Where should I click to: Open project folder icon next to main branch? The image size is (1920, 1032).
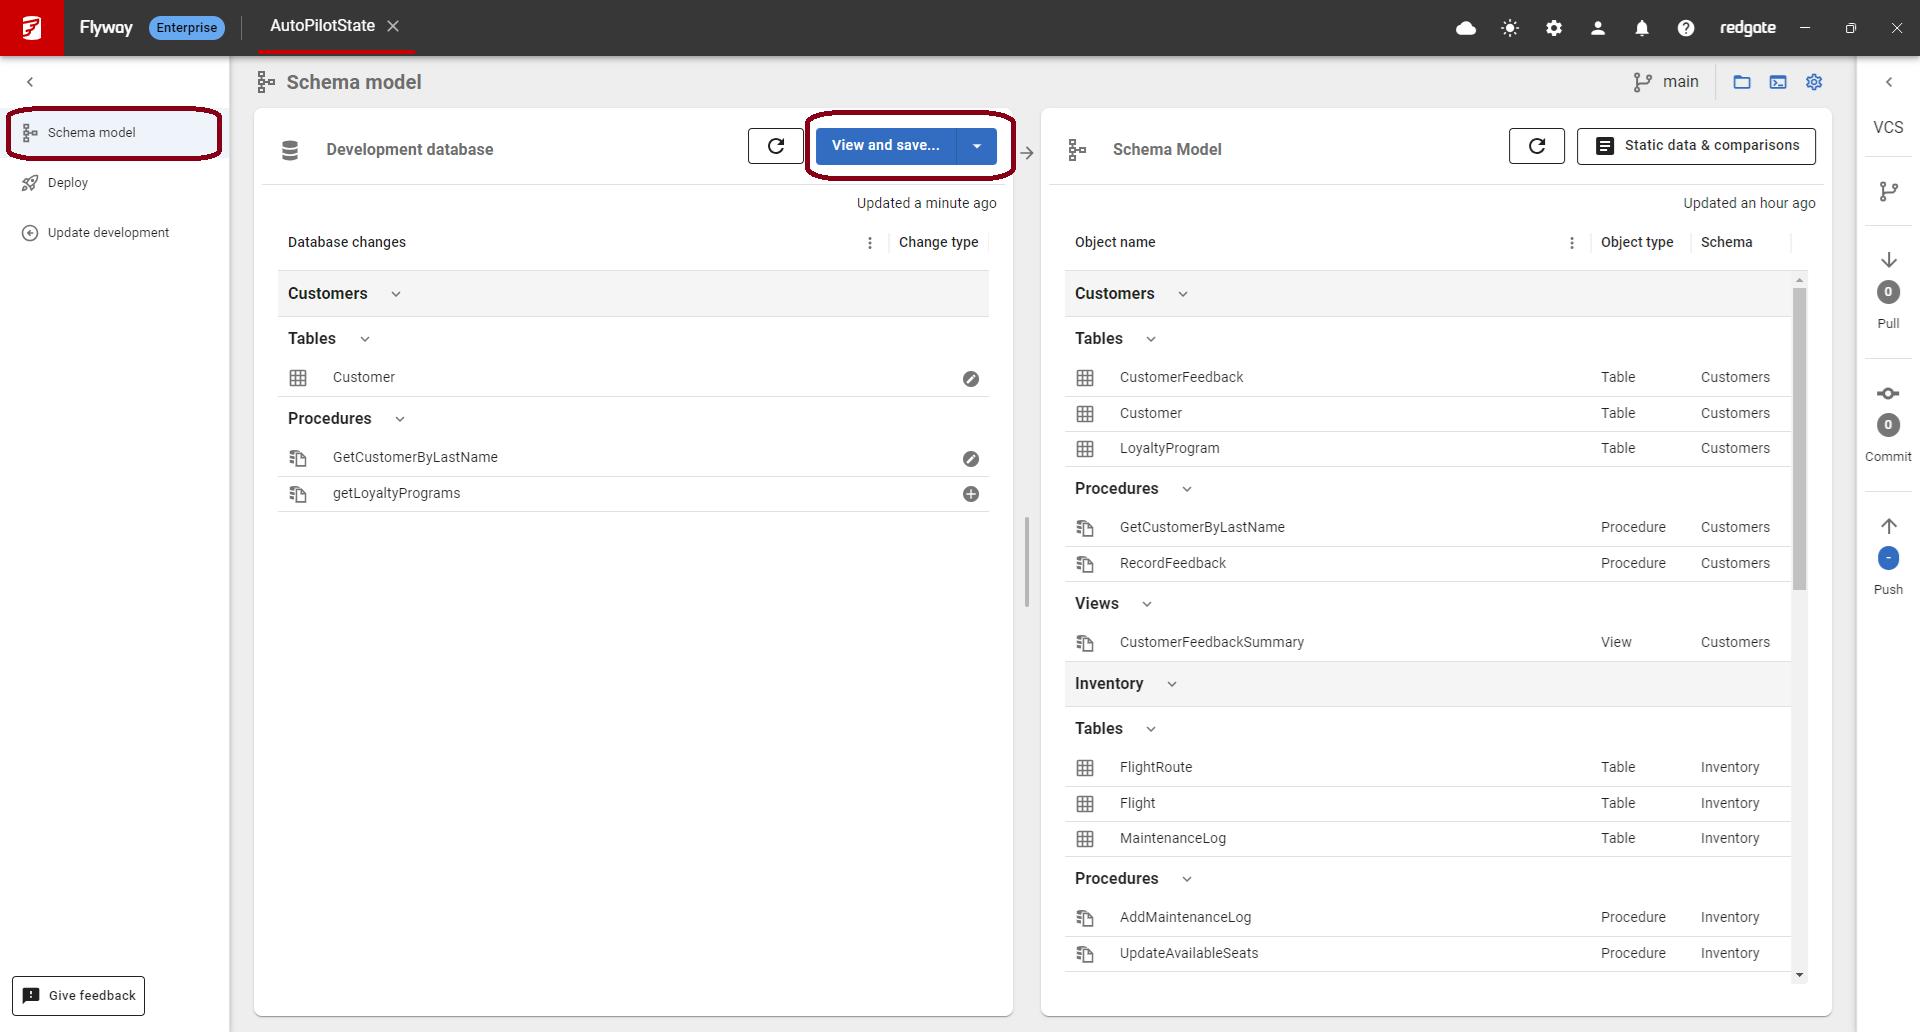pos(1742,82)
